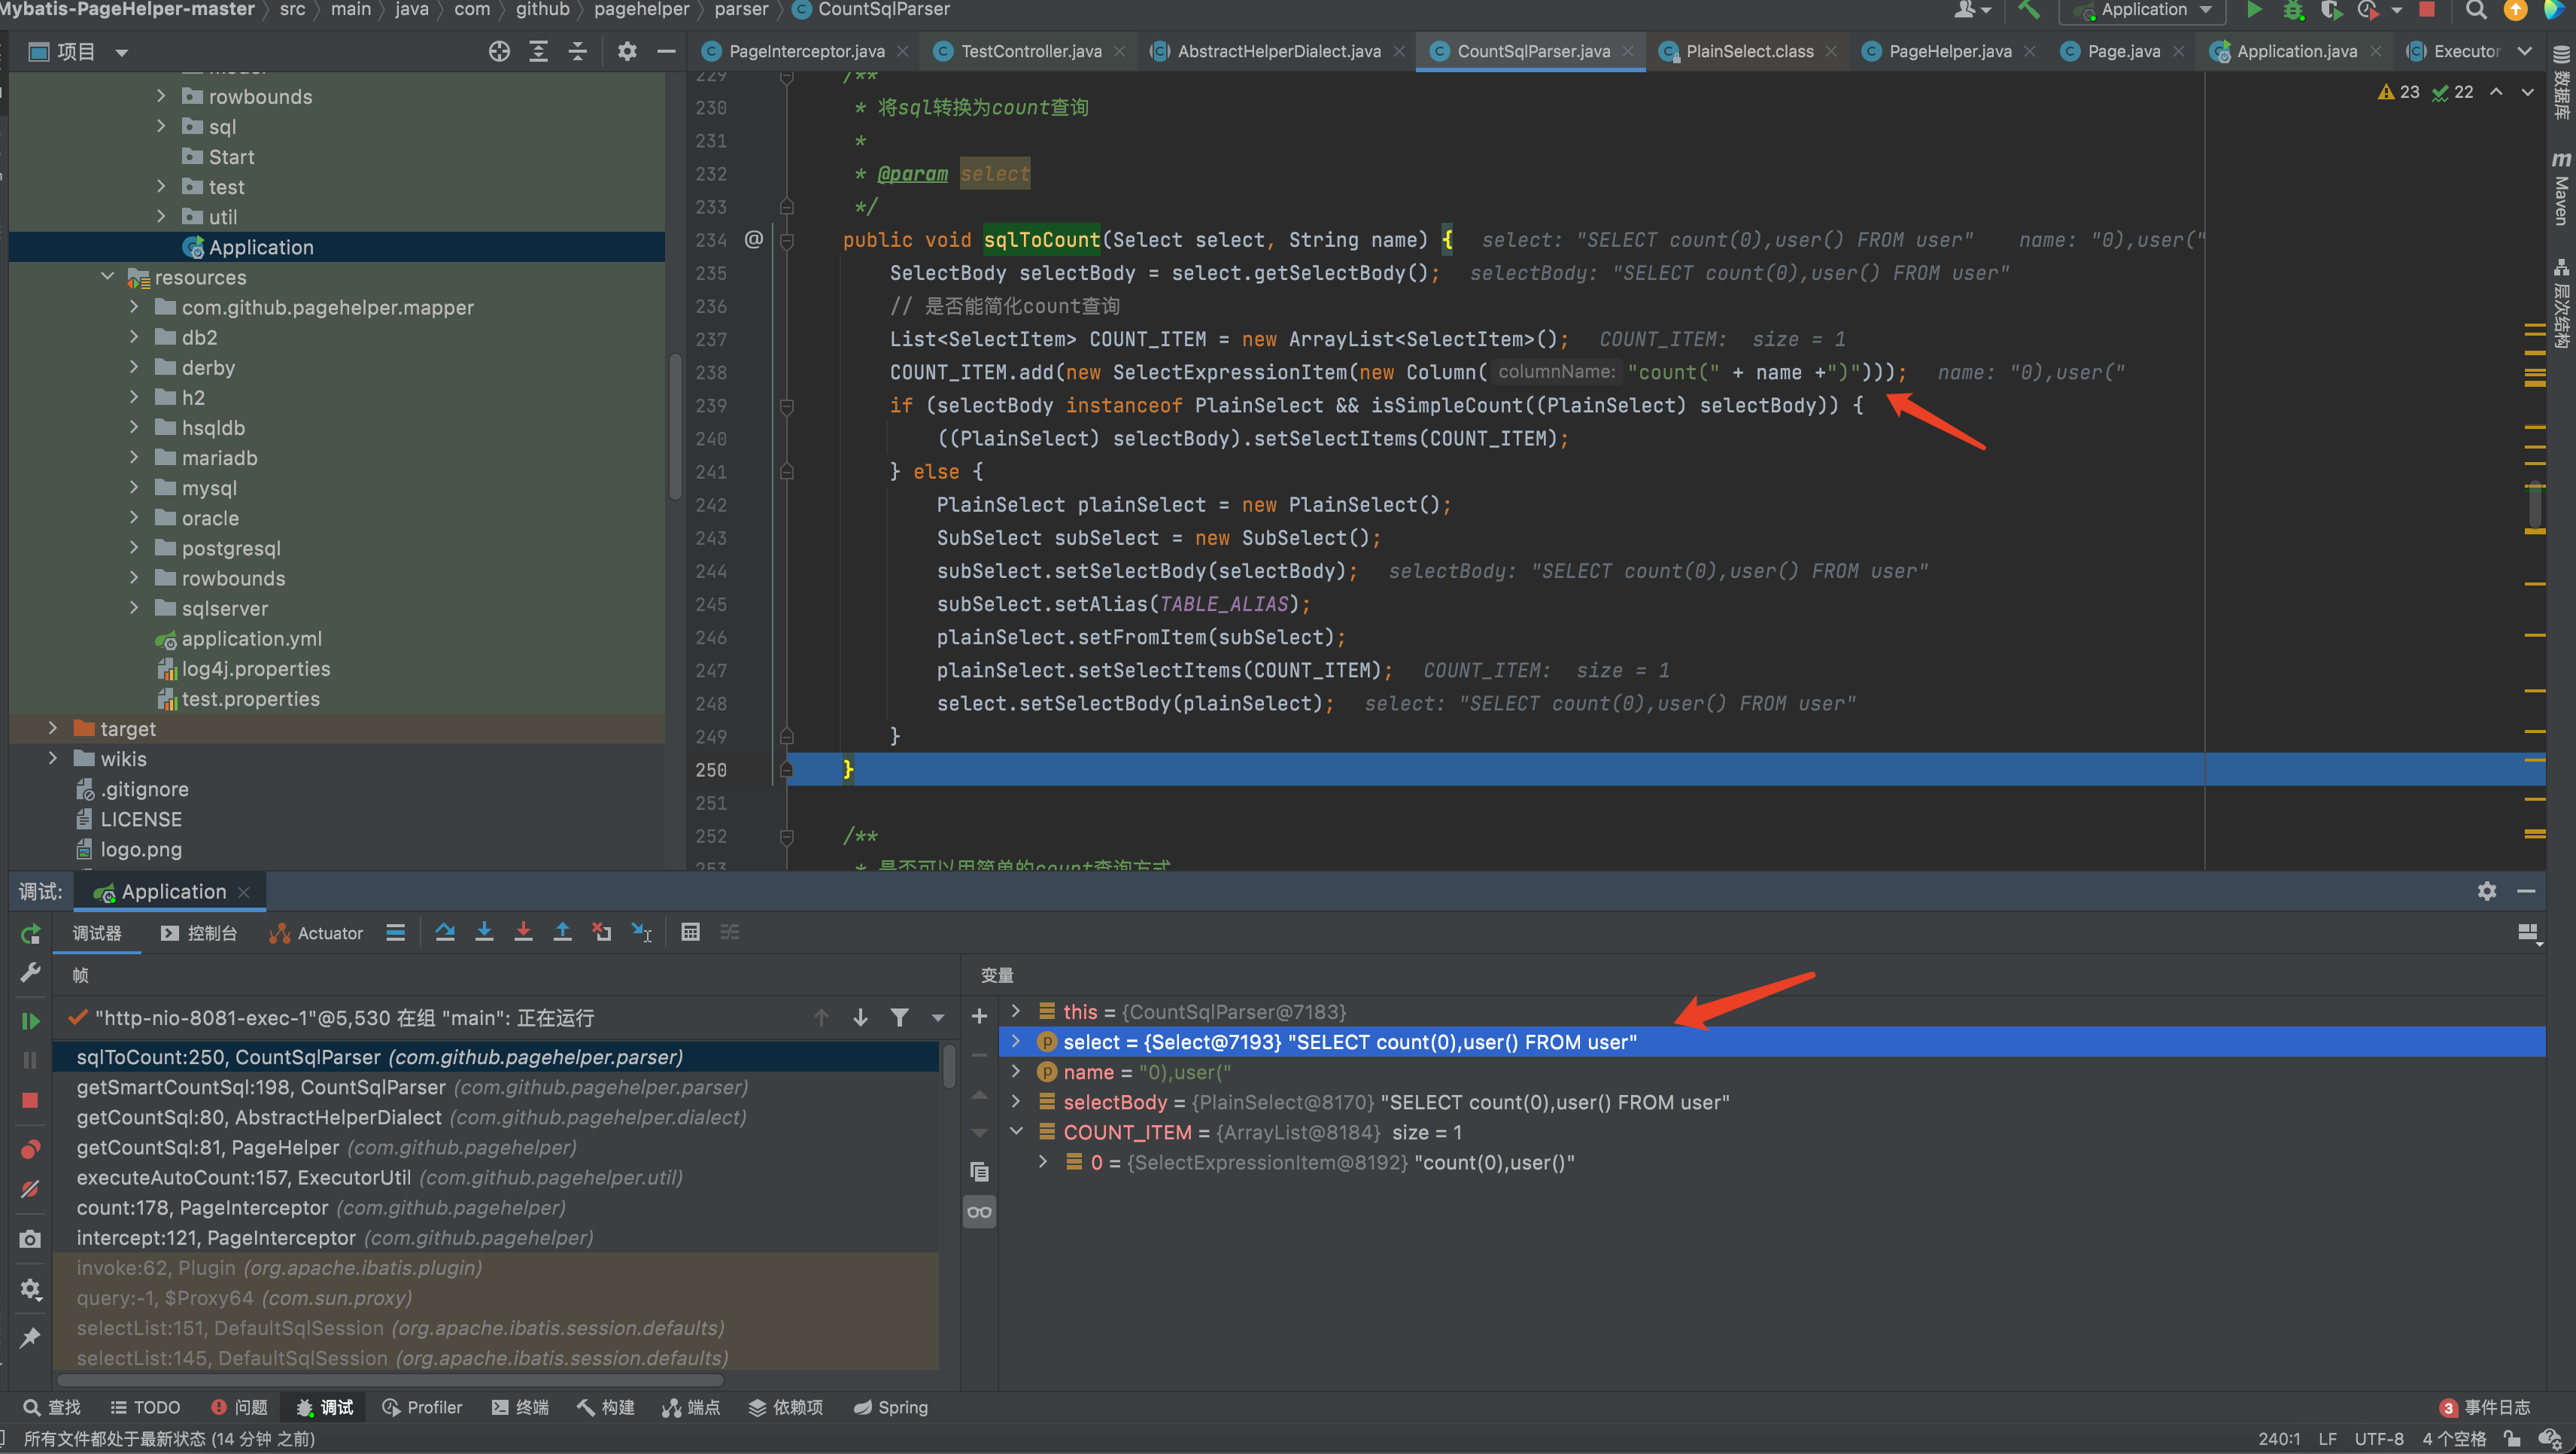Click the Run to Cursor icon
2576x1454 pixels.
tap(641, 932)
